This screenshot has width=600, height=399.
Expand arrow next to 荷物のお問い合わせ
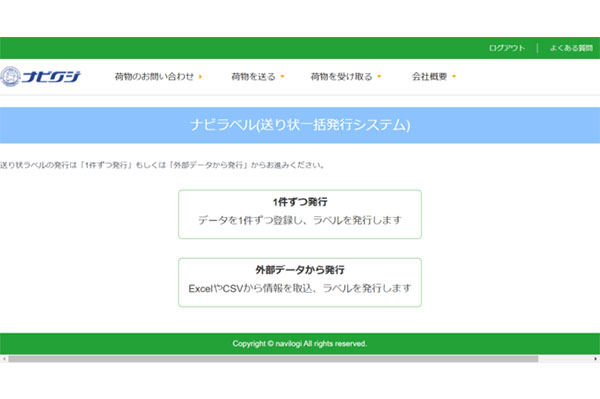[x=200, y=77]
